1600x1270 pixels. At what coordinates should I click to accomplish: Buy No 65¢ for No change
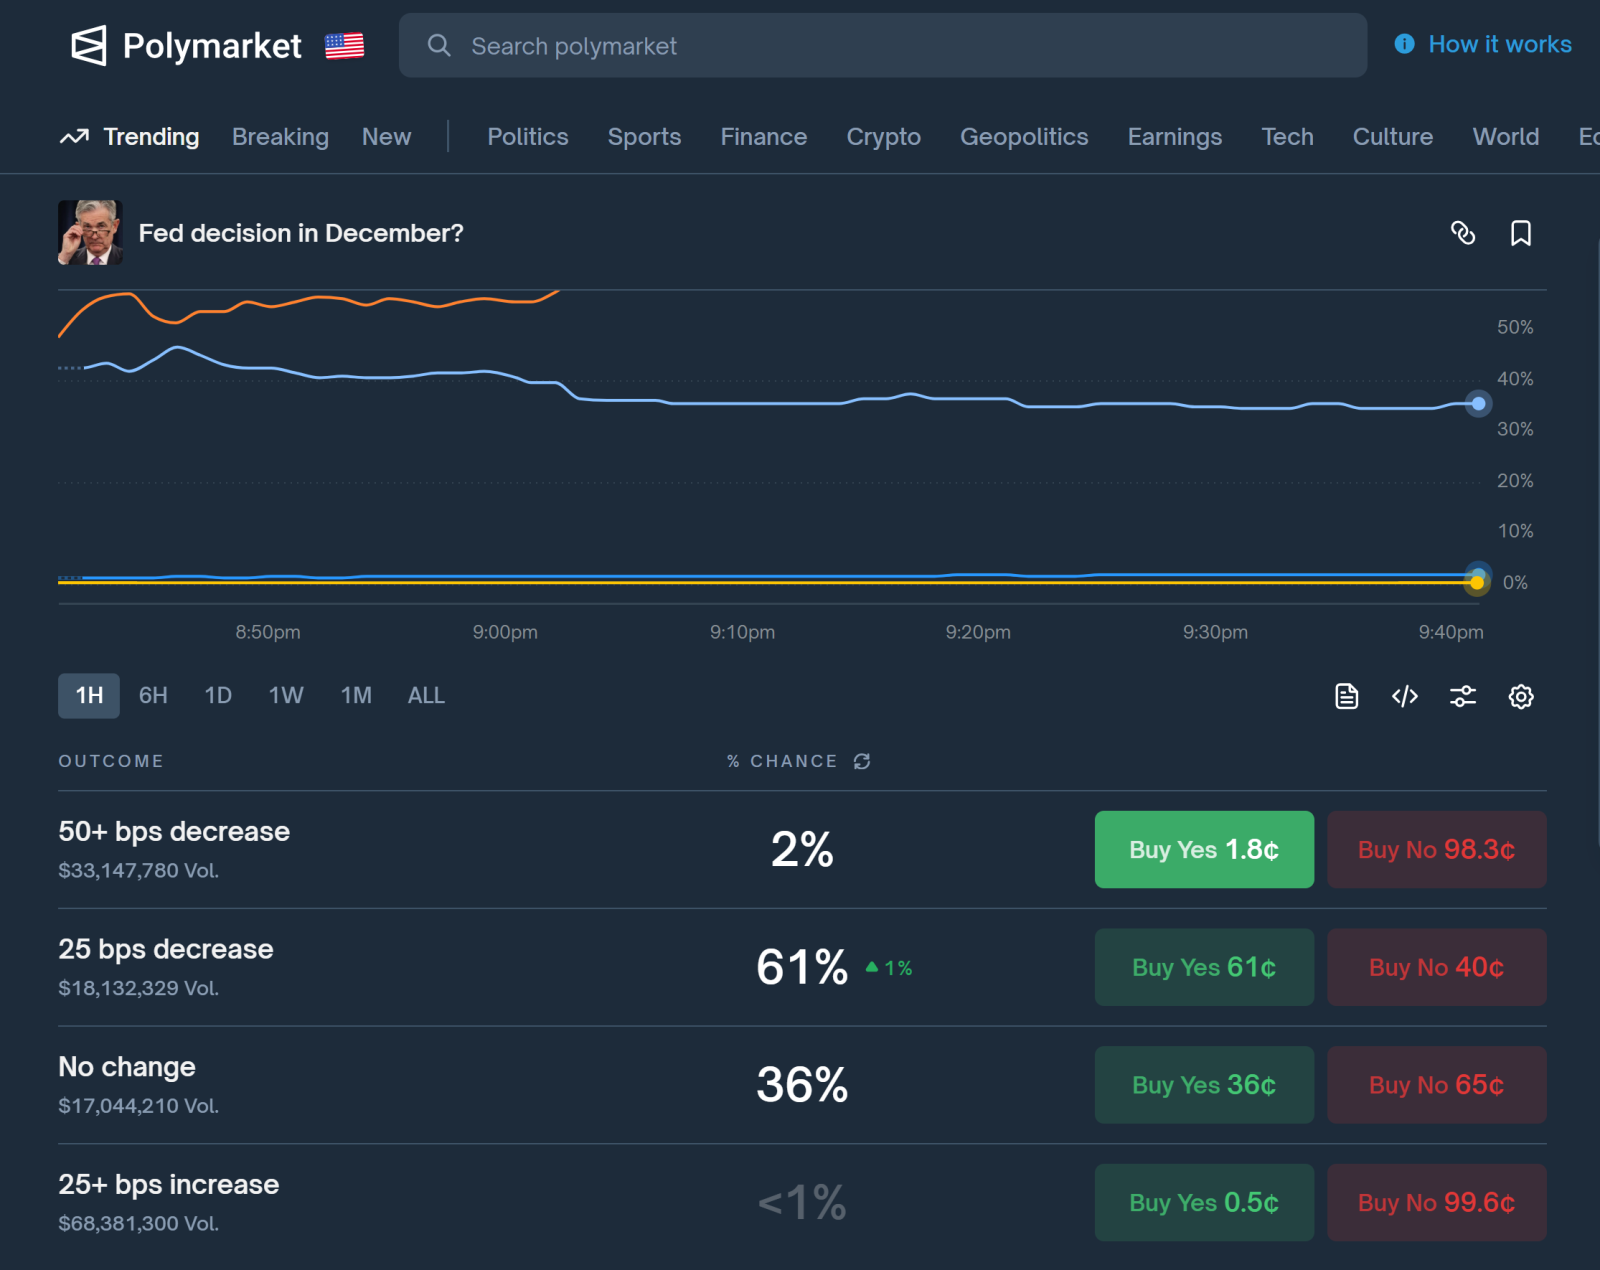(x=1436, y=1085)
